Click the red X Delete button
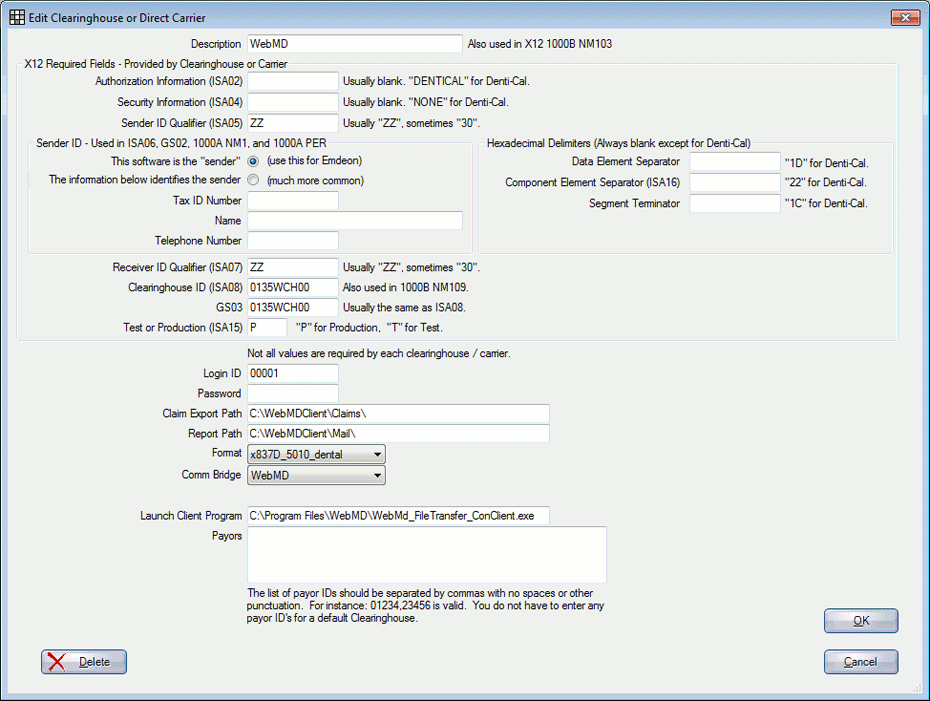The height and width of the screenshot is (701, 930). (84, 662)
